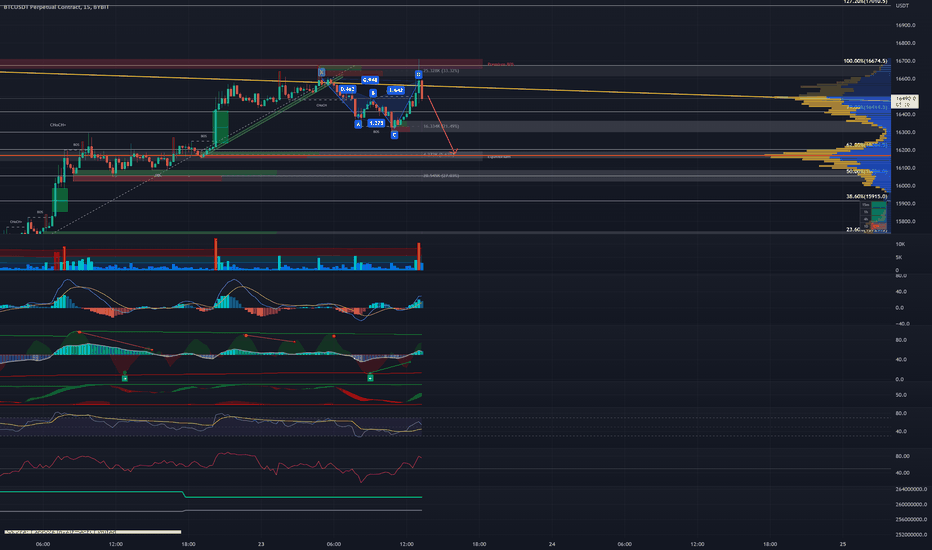Click the 16900.0 price axis value
This screenshot has width=932, height=550.
(x=905, y=26)
